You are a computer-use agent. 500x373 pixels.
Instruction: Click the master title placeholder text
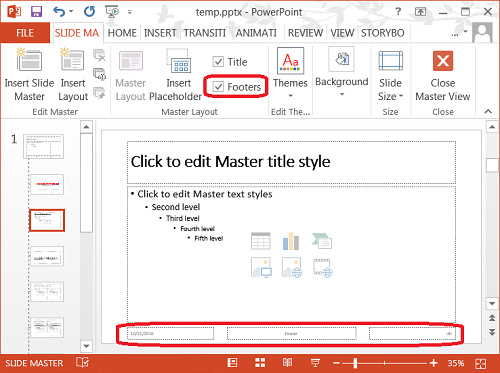pyautogui.click(x=230, y=162)
